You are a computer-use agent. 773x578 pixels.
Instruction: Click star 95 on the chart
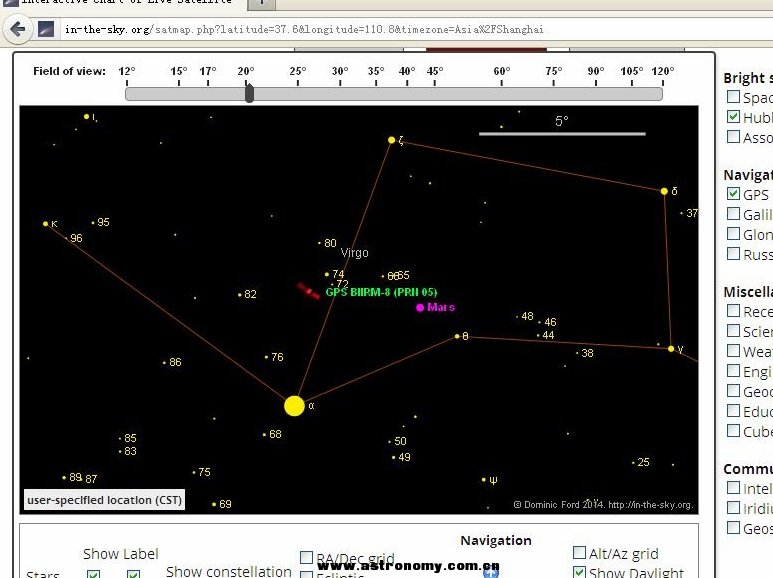[x=93, y=223]
